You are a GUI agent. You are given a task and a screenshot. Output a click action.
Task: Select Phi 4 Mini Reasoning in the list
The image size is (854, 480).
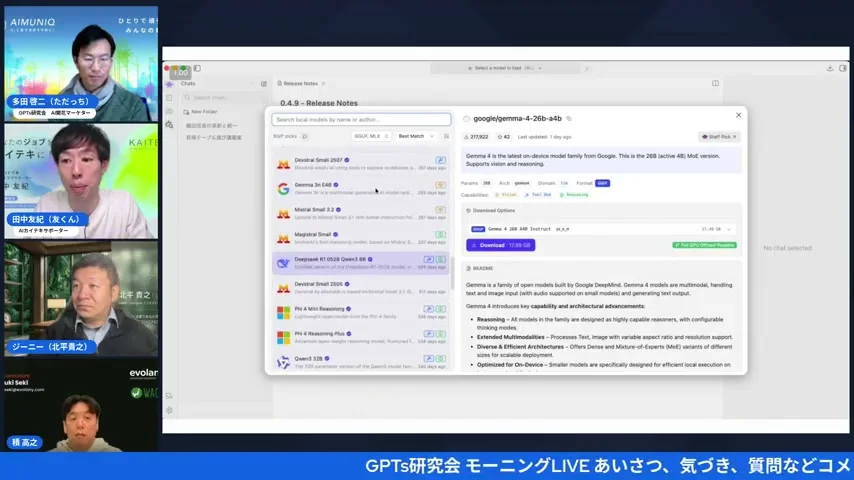coord(360,312)
